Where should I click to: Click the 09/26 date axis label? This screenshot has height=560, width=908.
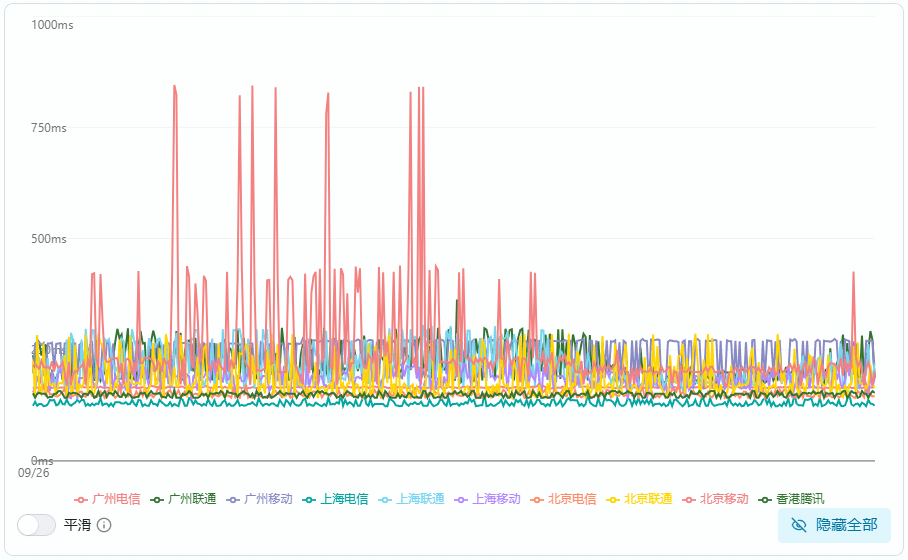(34, 473)
